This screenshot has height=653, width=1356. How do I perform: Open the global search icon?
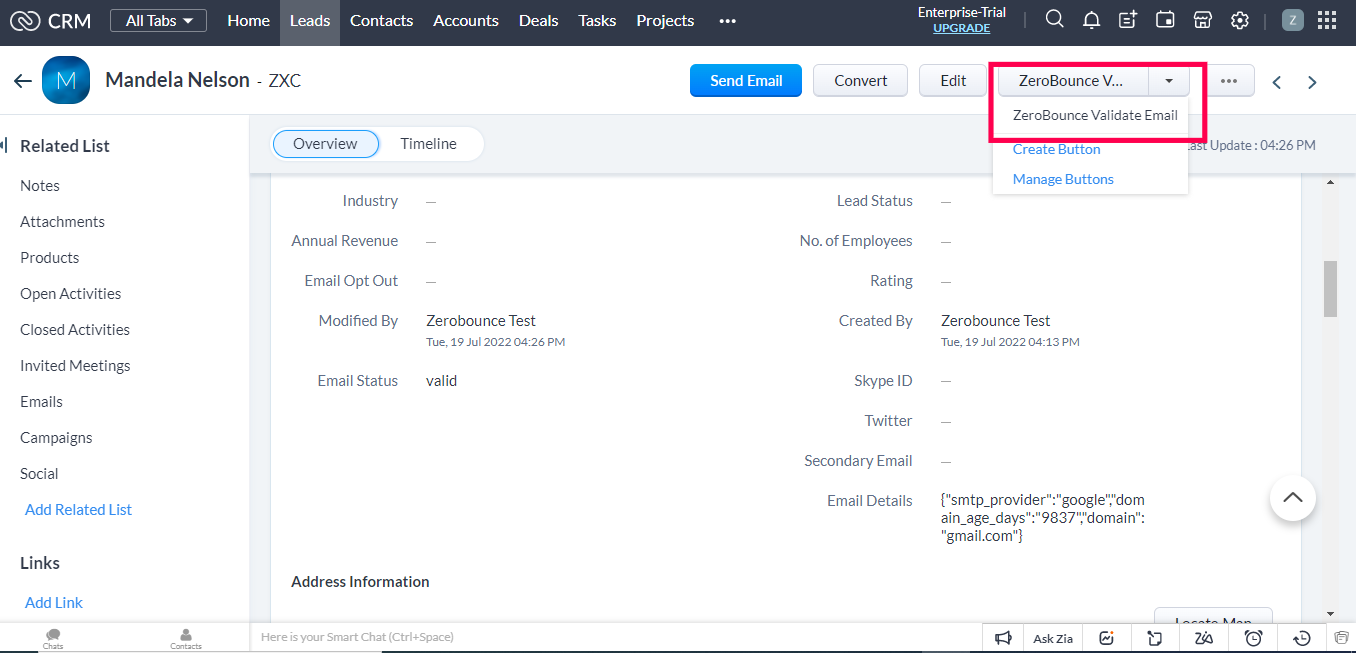tap(1054, 20)
